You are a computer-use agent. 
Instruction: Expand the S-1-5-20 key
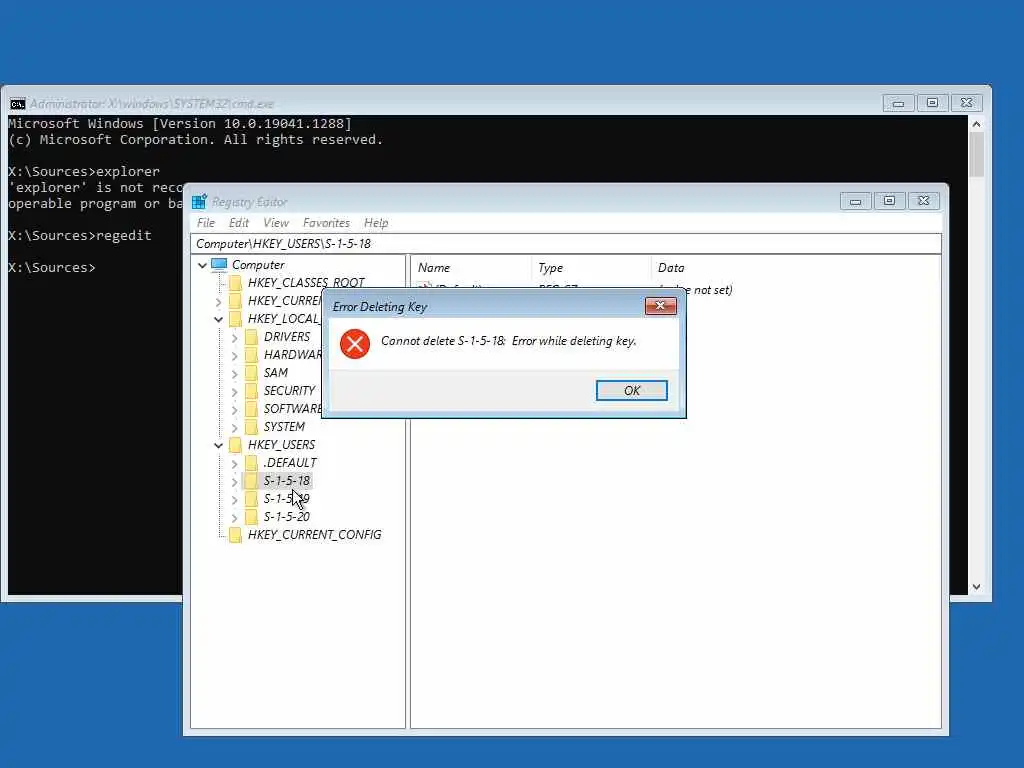coord(234,518)
